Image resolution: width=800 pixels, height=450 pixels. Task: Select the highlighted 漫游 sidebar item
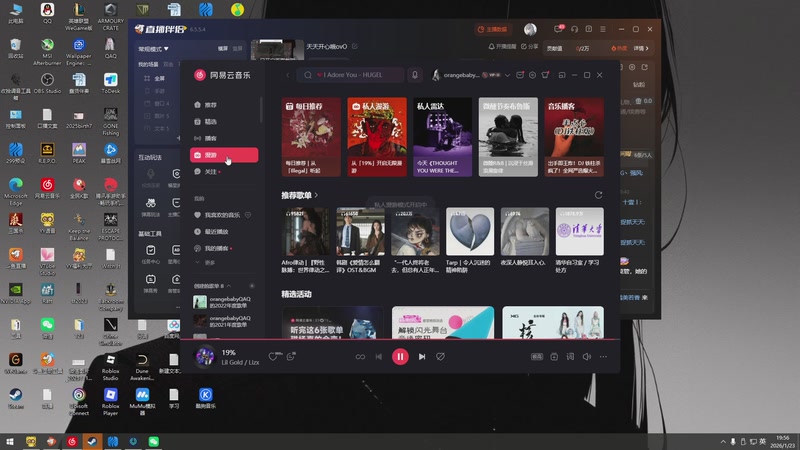tap(223, 155)
